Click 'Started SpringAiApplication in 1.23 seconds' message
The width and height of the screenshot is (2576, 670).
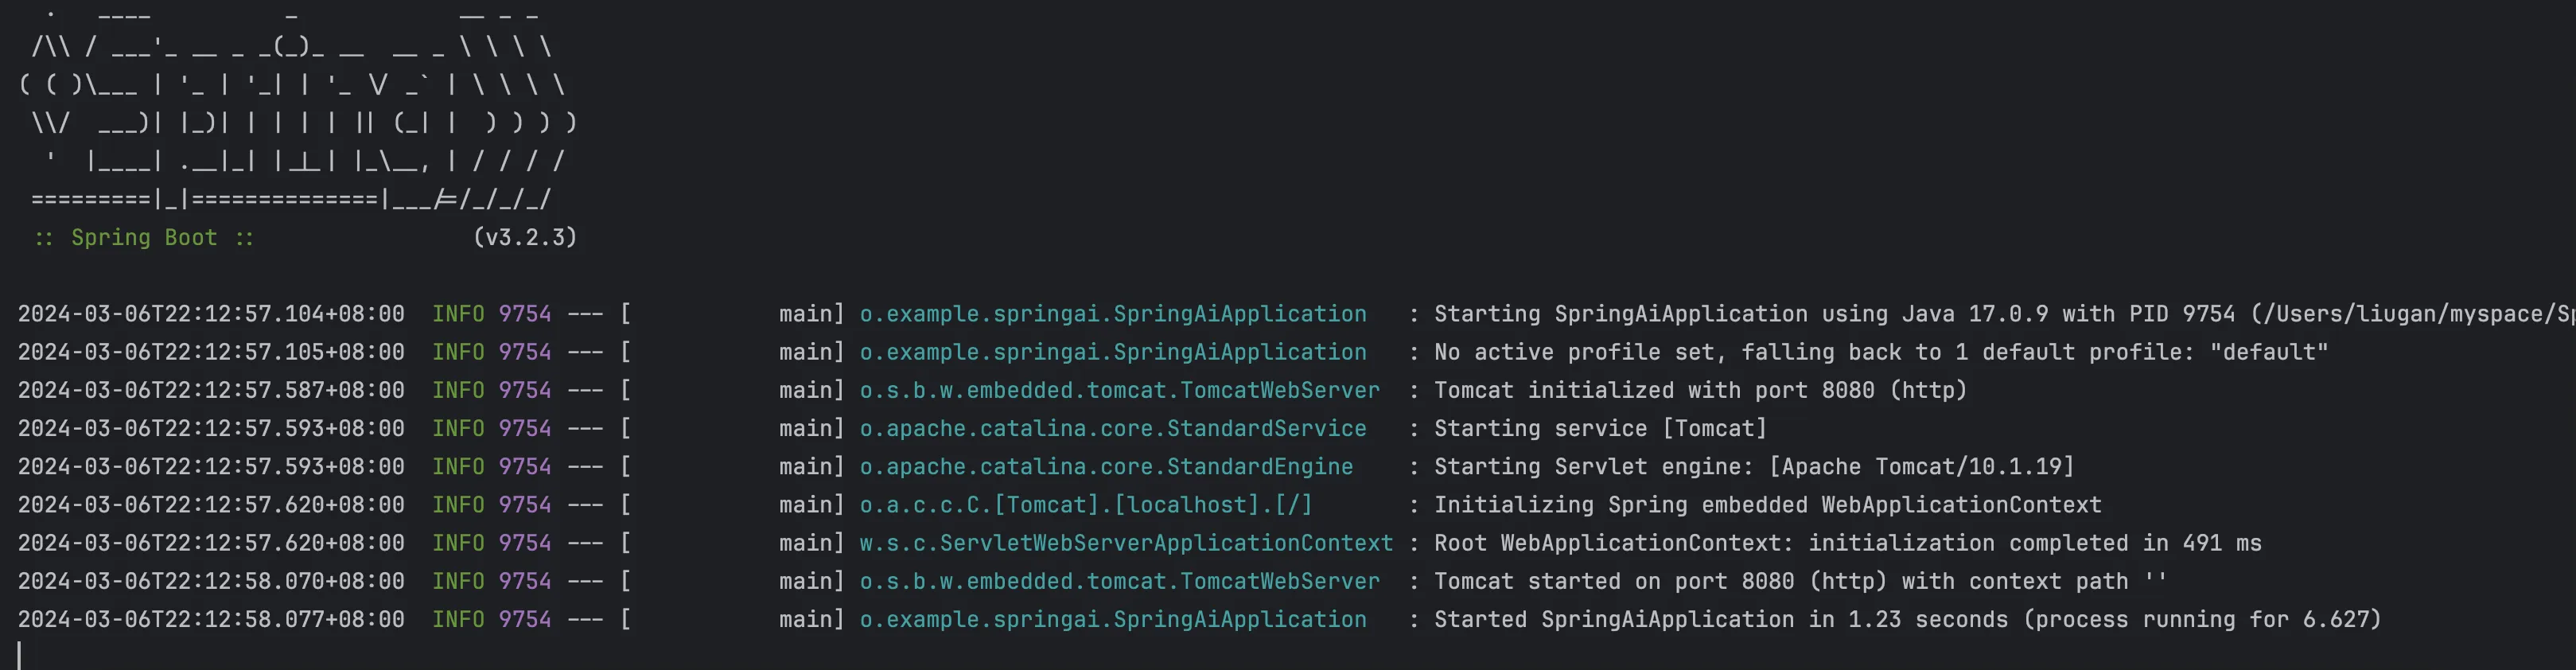pos(1907,620)
